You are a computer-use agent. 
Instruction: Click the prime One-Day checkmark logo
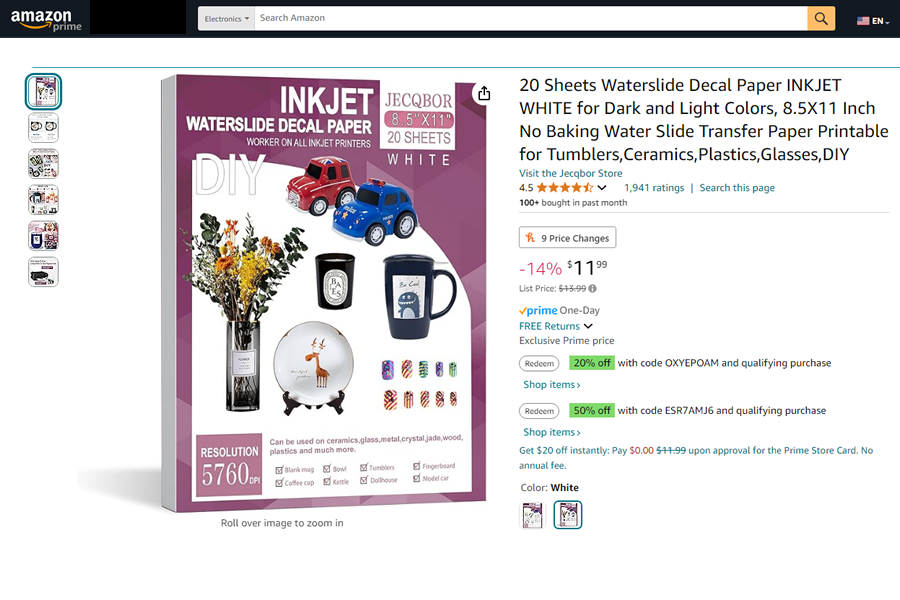538,311
